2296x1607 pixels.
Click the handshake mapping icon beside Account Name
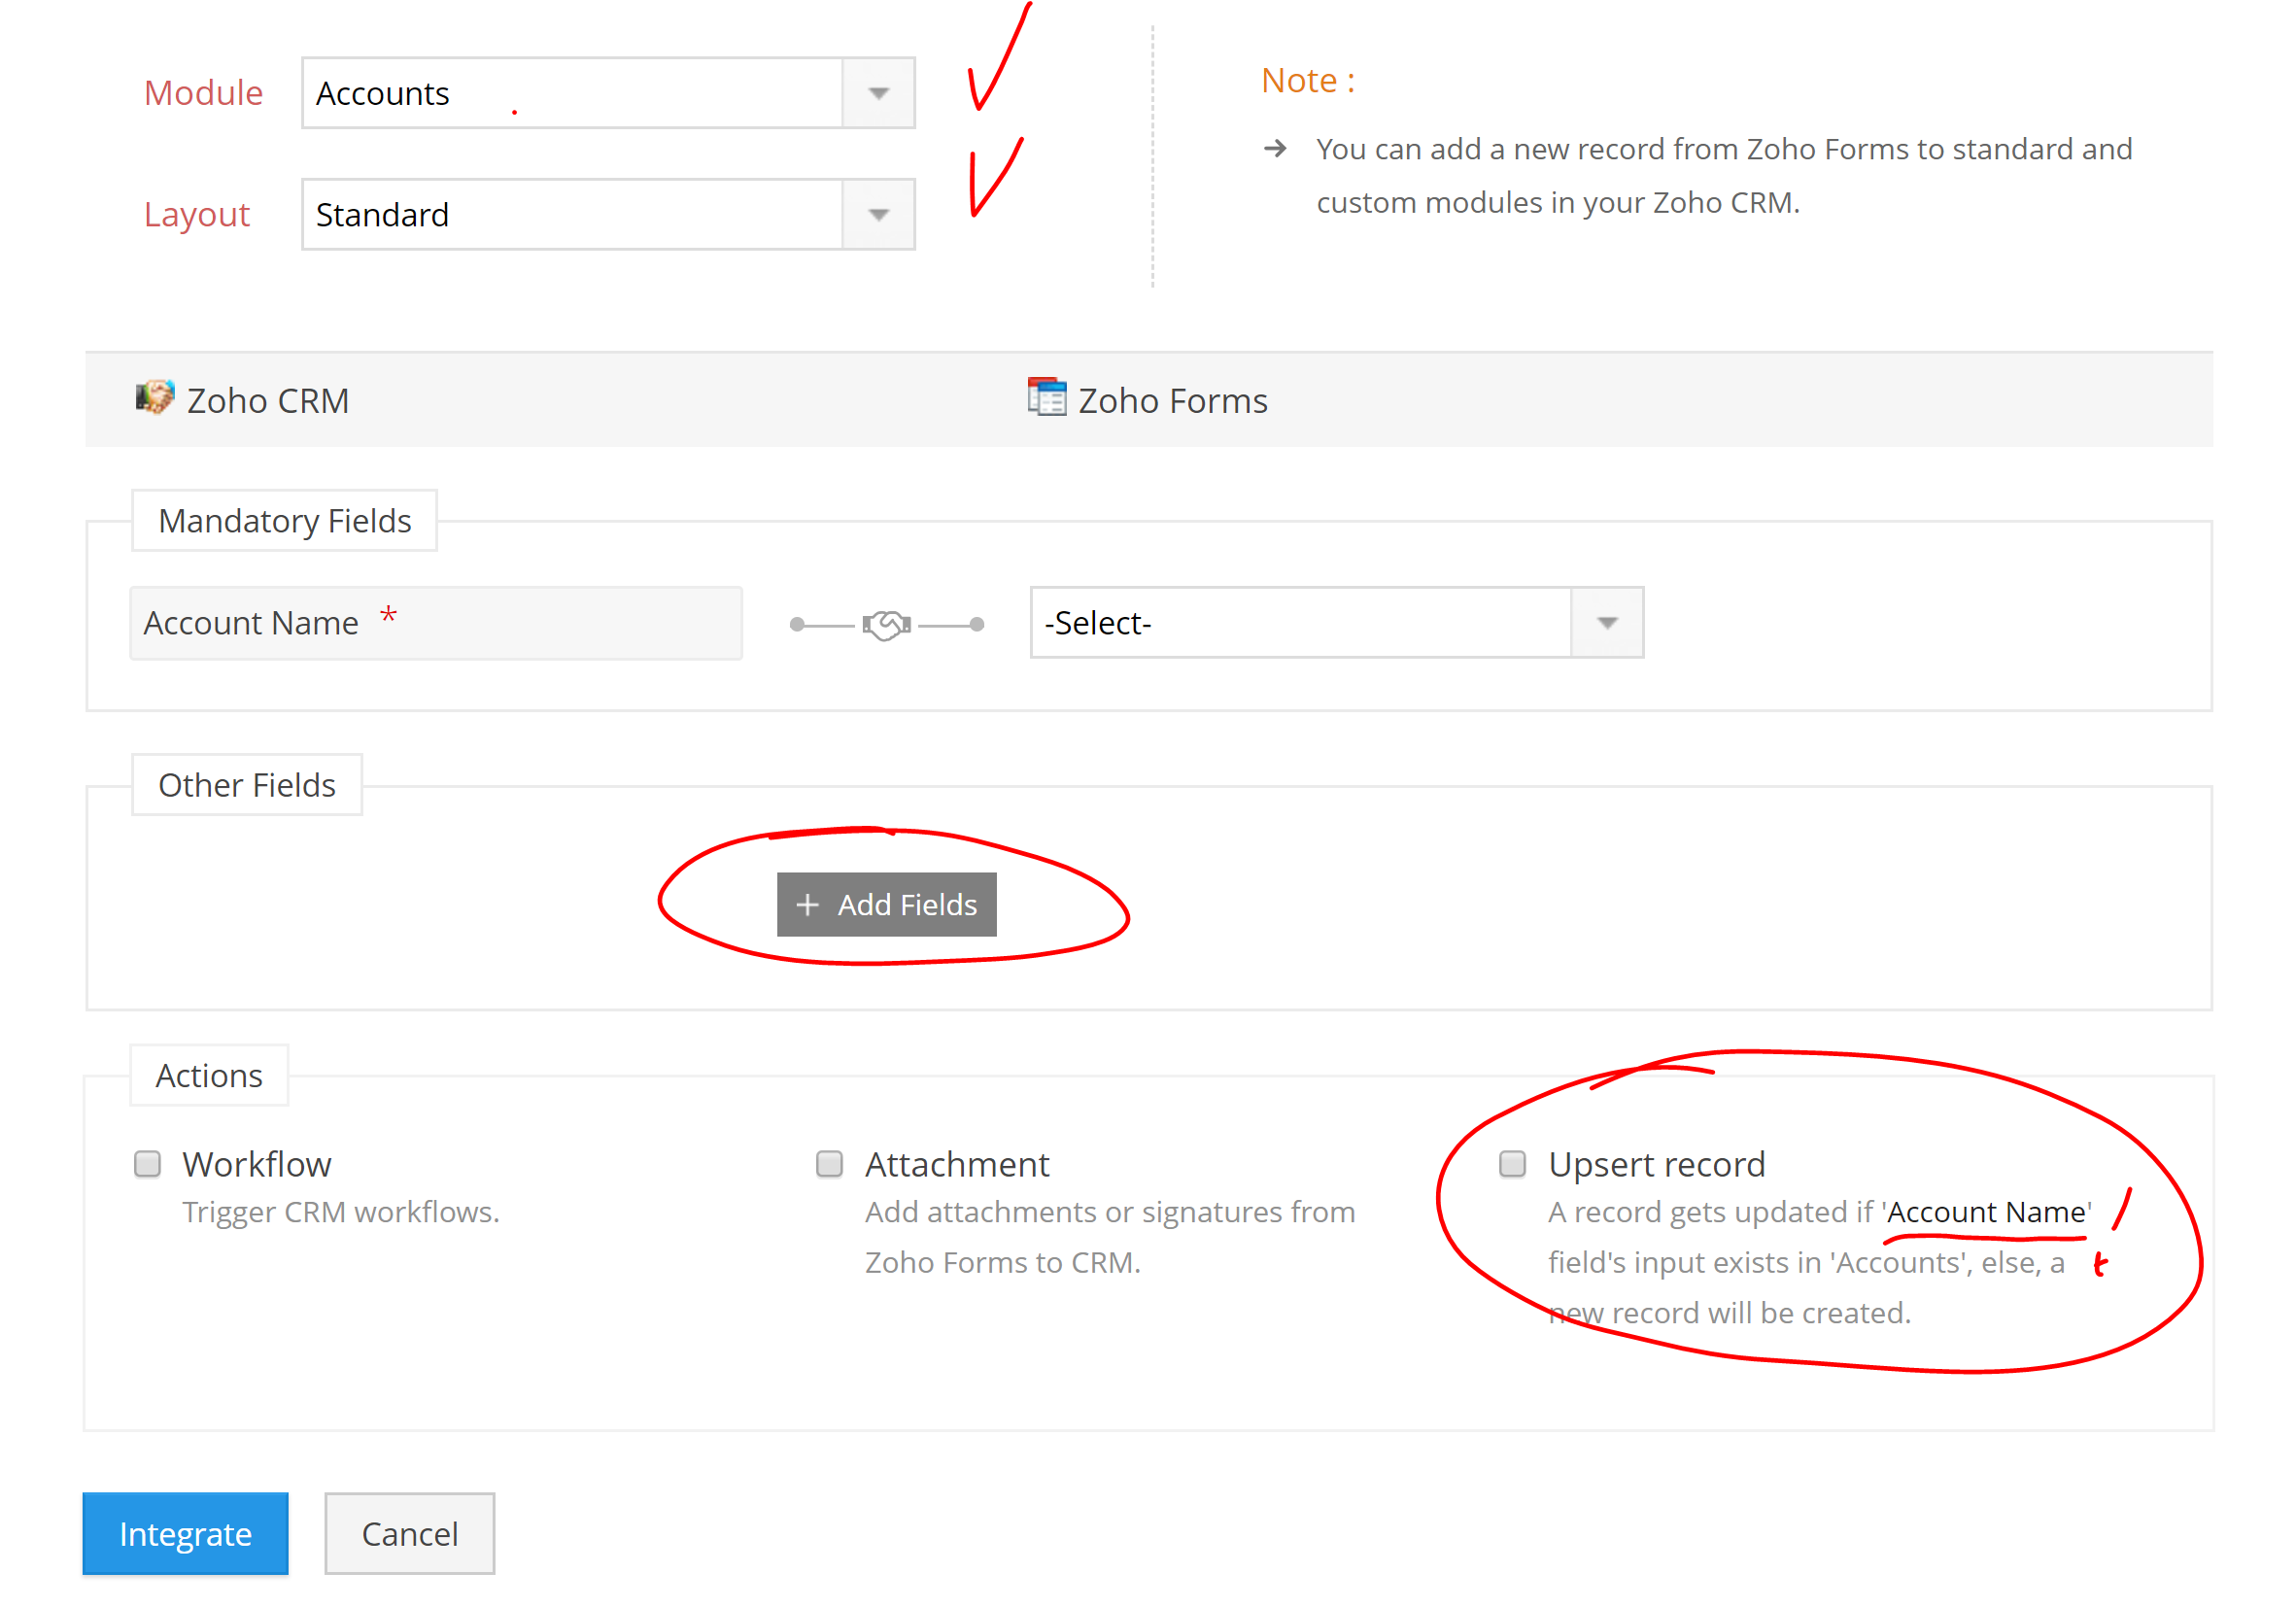click(x=886, y=625)
